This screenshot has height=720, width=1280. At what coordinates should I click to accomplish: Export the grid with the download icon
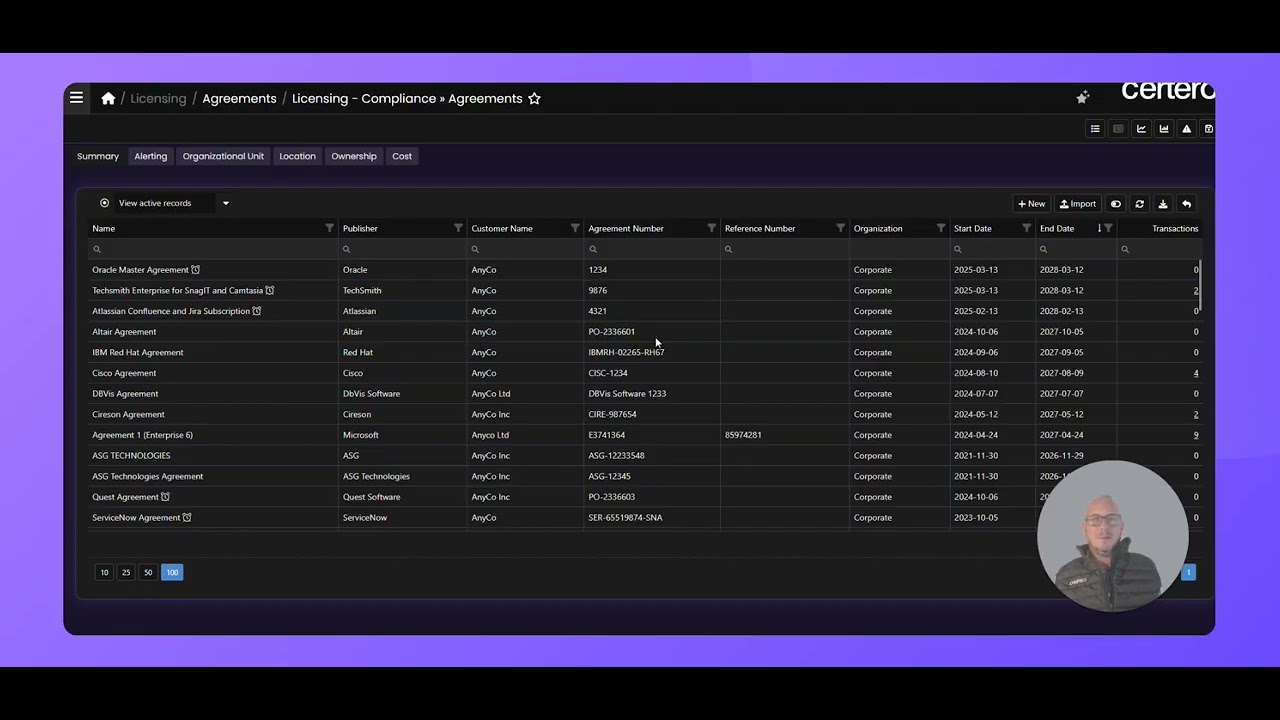tap(1163, 204)
